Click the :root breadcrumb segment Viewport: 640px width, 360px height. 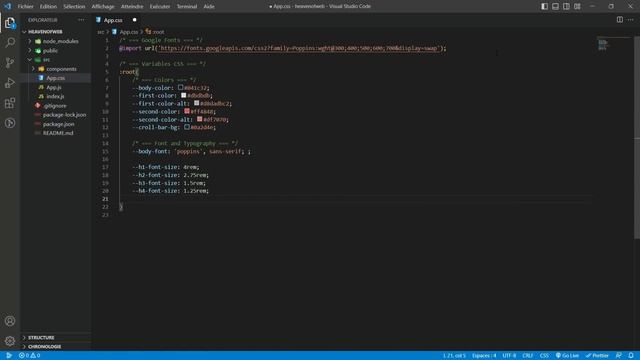pyautogui.click(x=158, y=32)
